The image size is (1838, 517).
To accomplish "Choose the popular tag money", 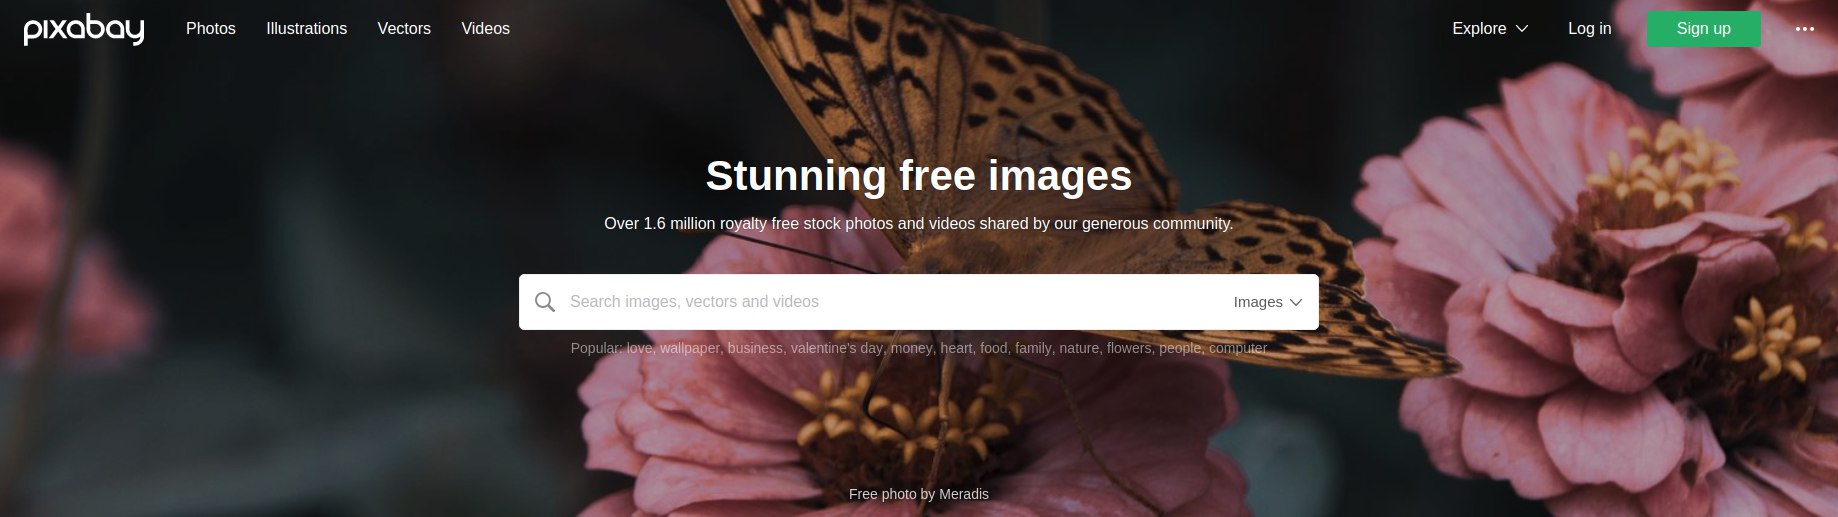I will coord(911,348).
